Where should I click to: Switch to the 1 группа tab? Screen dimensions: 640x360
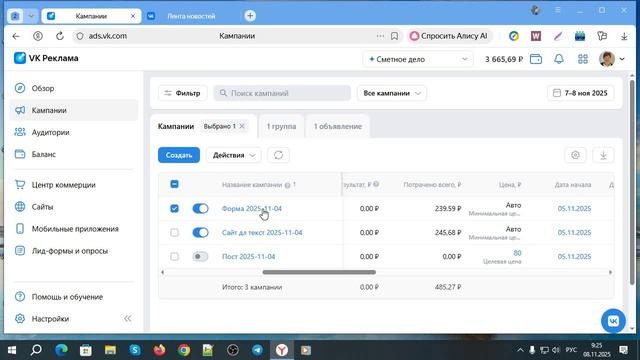point(281,127)
